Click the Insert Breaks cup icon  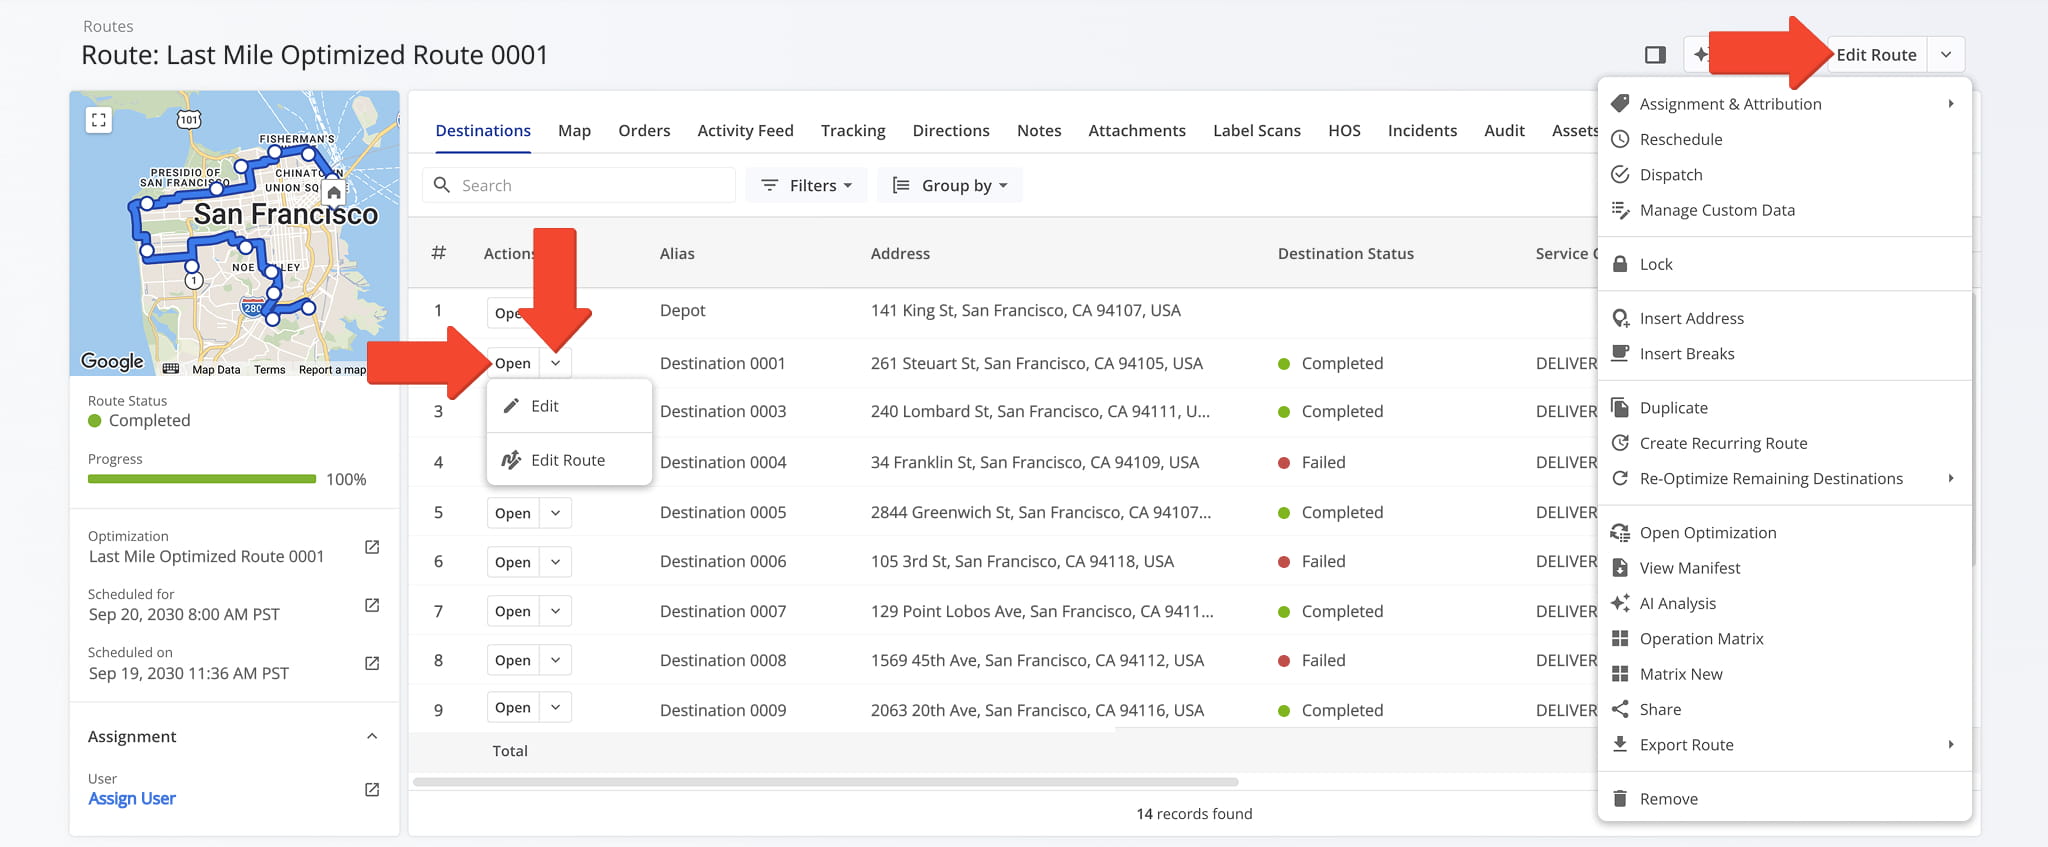coord(1620,353)
